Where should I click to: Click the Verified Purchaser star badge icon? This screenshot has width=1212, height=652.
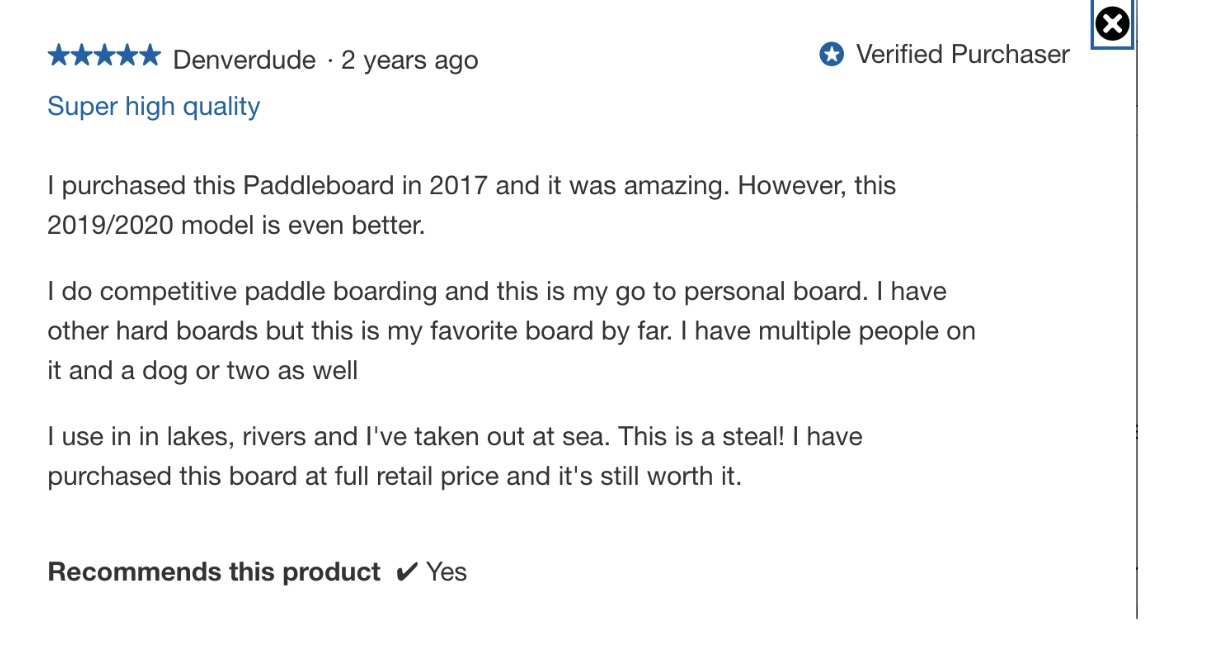point(831,55)
